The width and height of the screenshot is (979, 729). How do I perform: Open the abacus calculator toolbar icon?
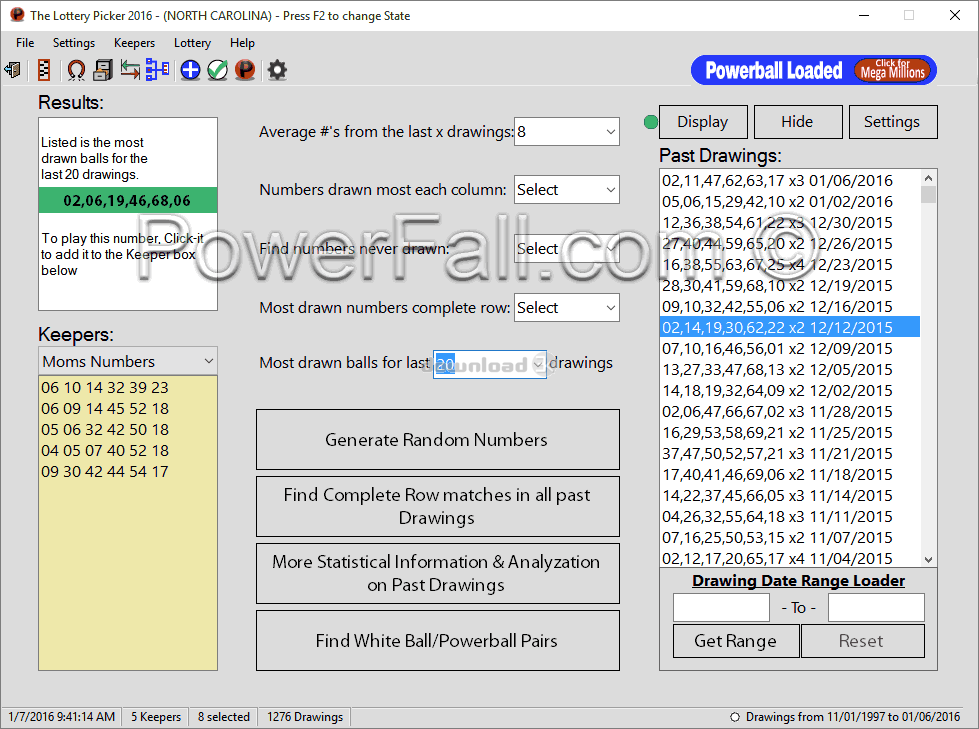44,70
